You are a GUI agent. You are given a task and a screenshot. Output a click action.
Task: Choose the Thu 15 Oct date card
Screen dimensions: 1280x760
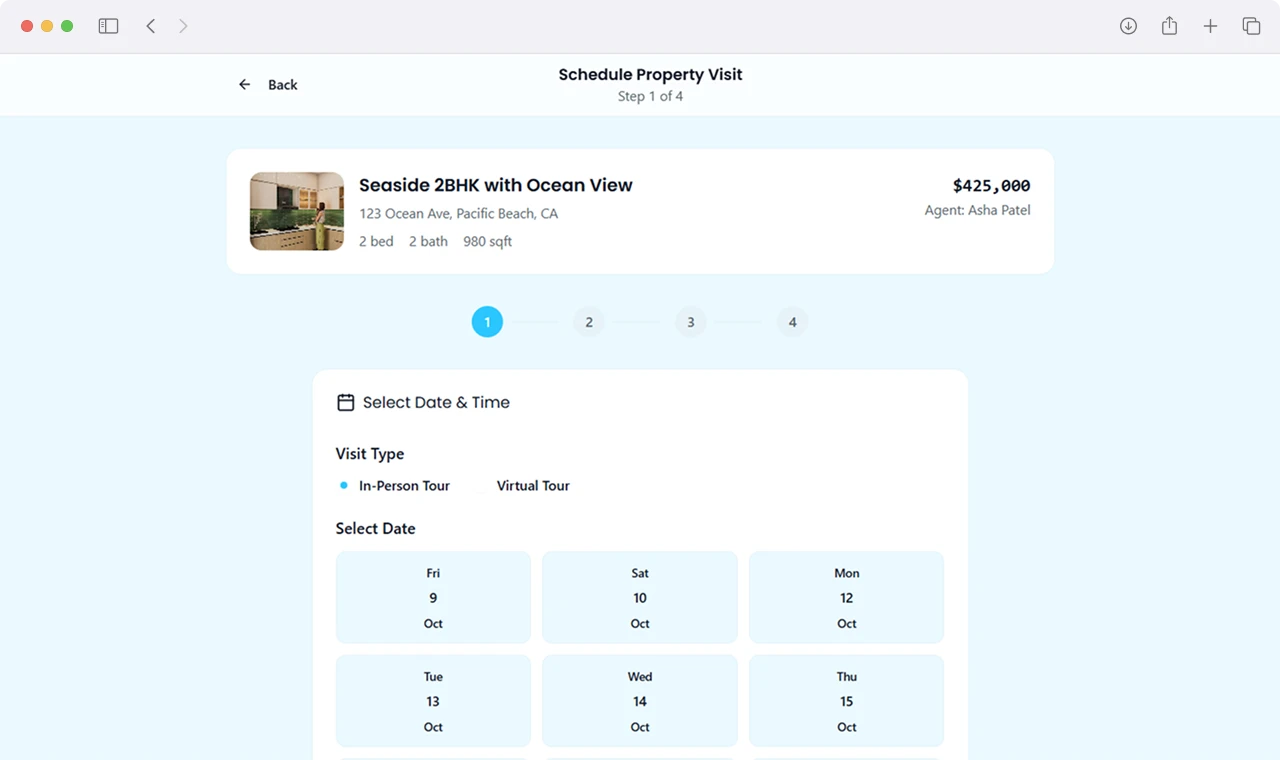[846, 701]
